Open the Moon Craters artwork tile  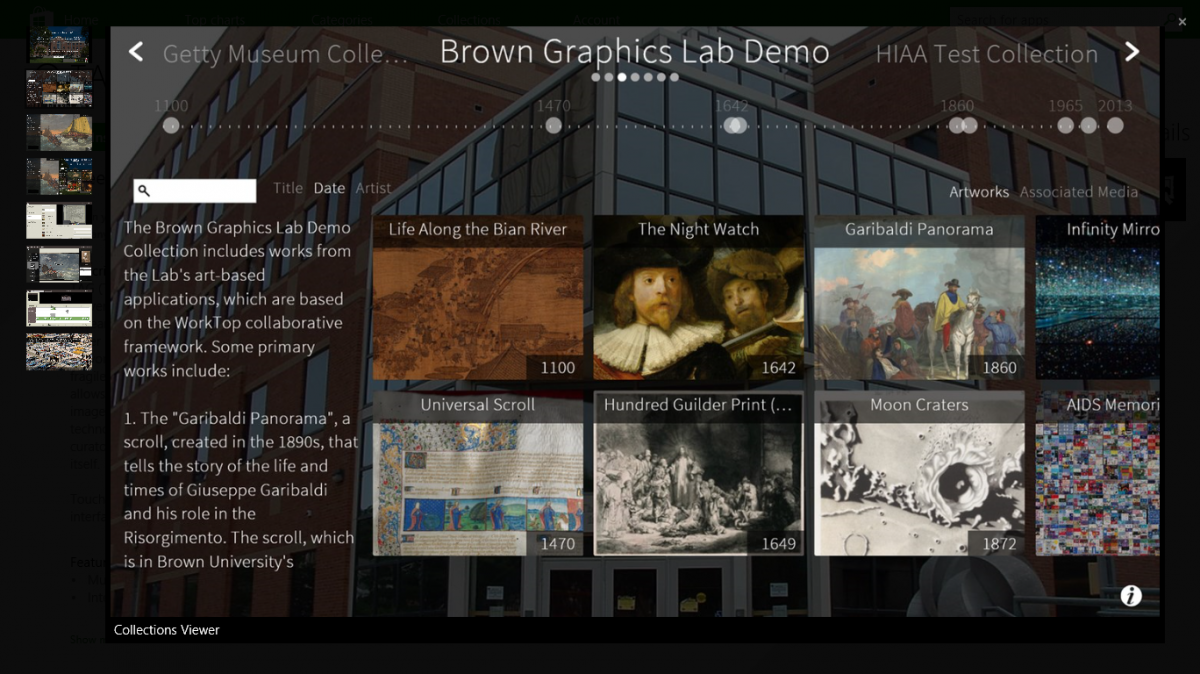[x=919, y=473]
